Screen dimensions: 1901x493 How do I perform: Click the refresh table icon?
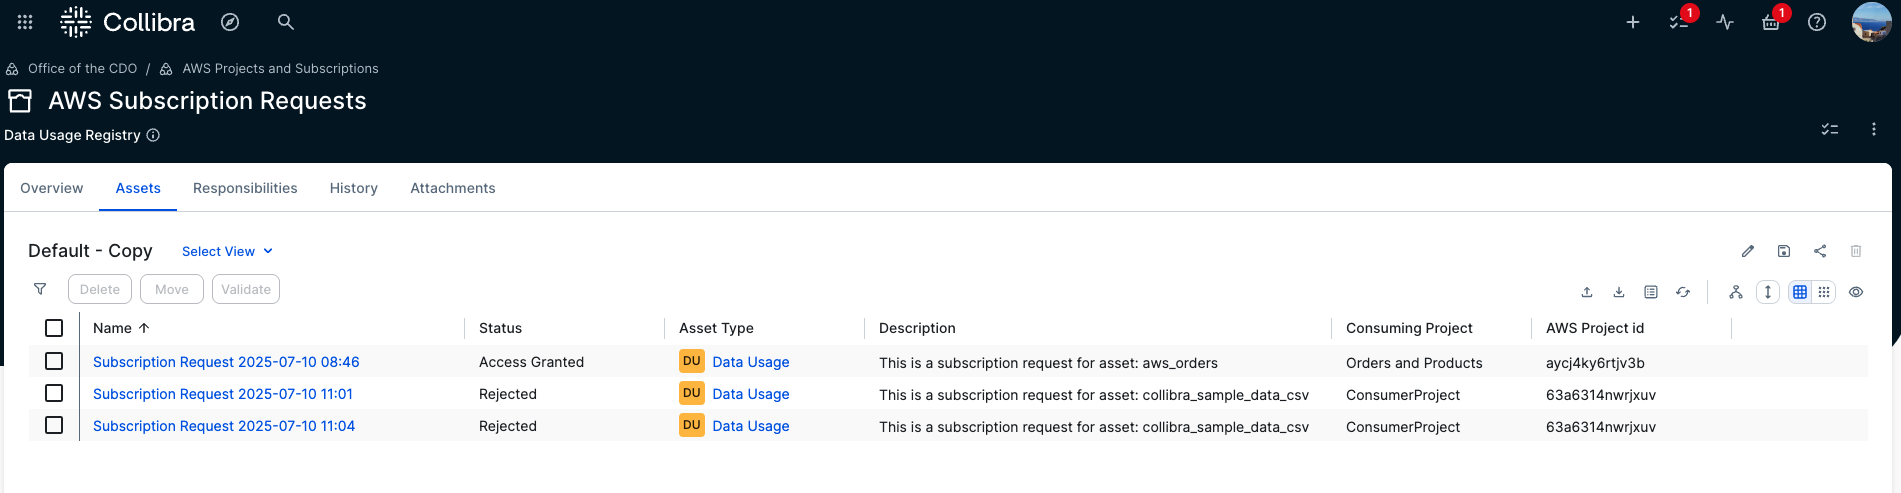click(x=1683, y=292)
